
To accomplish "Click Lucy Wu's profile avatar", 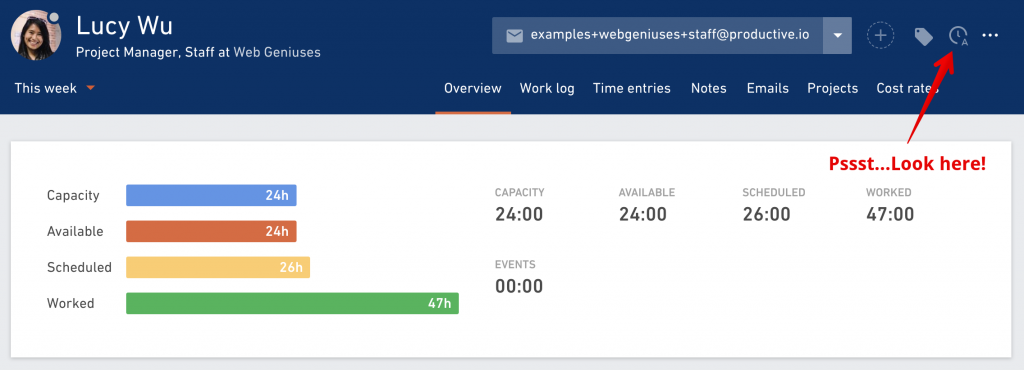I will click(x=36, y=35).
